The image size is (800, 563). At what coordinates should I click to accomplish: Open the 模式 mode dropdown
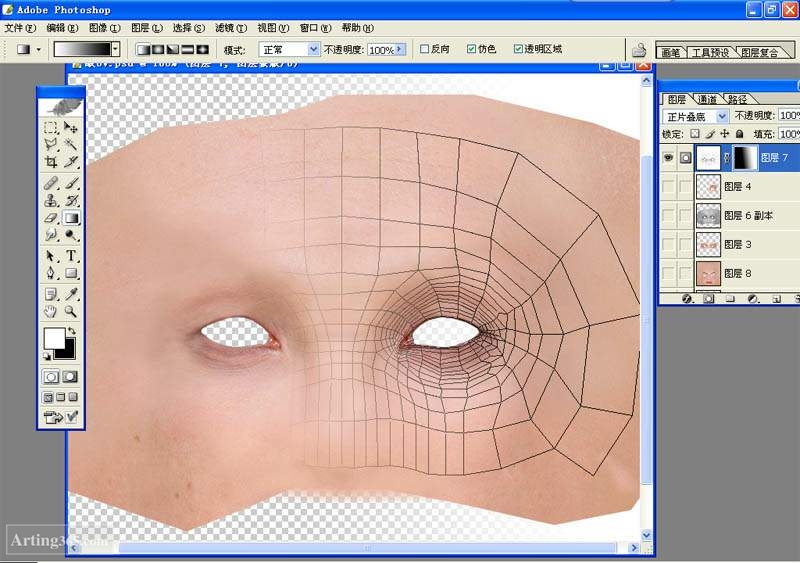point(289,50)
